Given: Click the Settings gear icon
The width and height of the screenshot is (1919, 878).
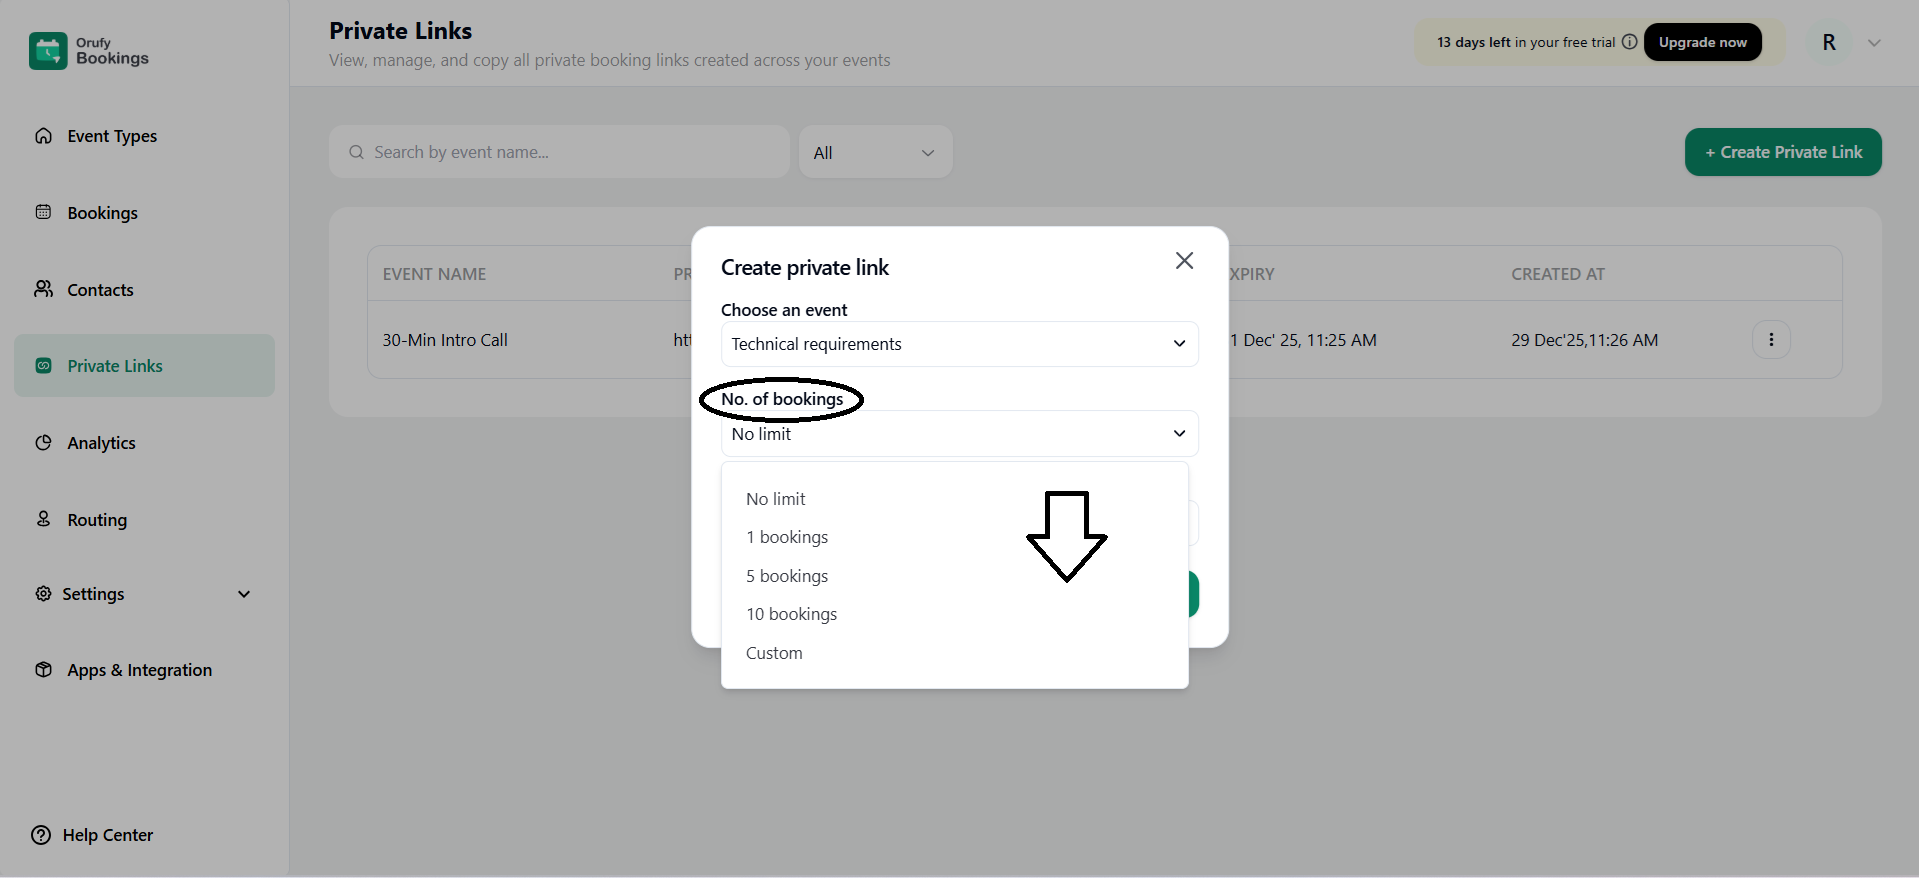Looking at the screenshot, I should tap(43, 593).
